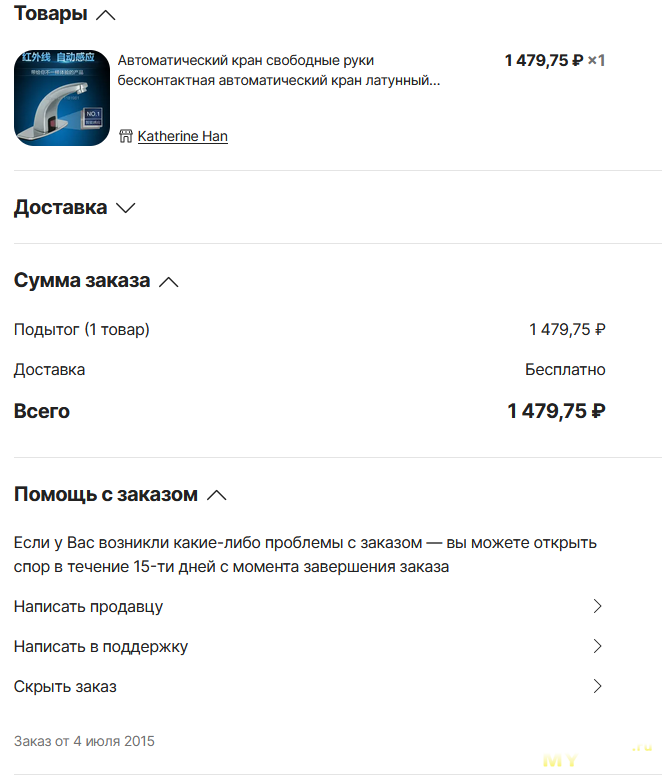This screenshot has height=777, width=662.
Task: Expand the Доставка section chevron
Action: click(x=126, y=208)
